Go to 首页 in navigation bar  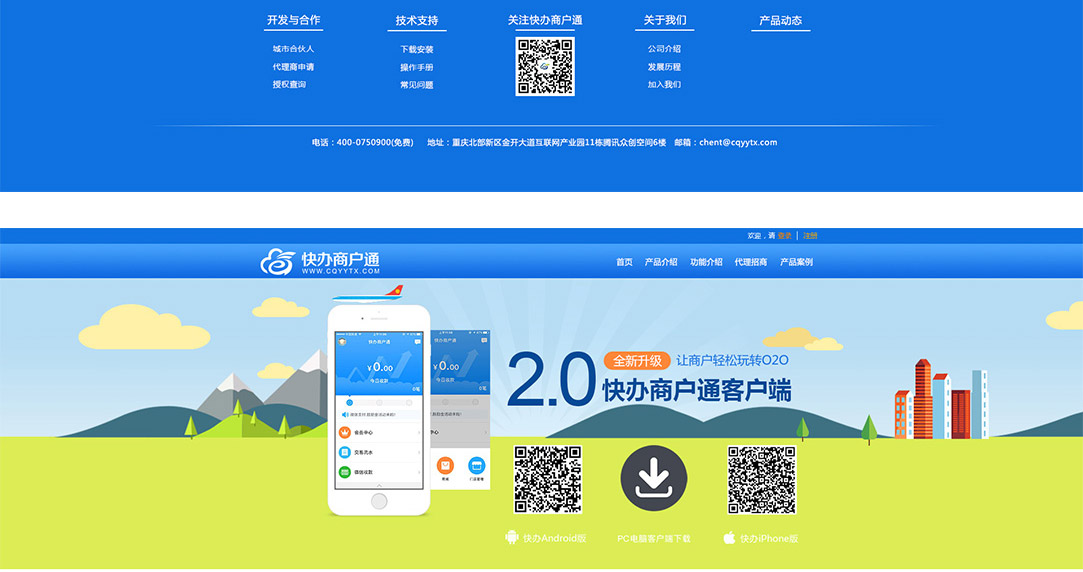coord(624,262)
